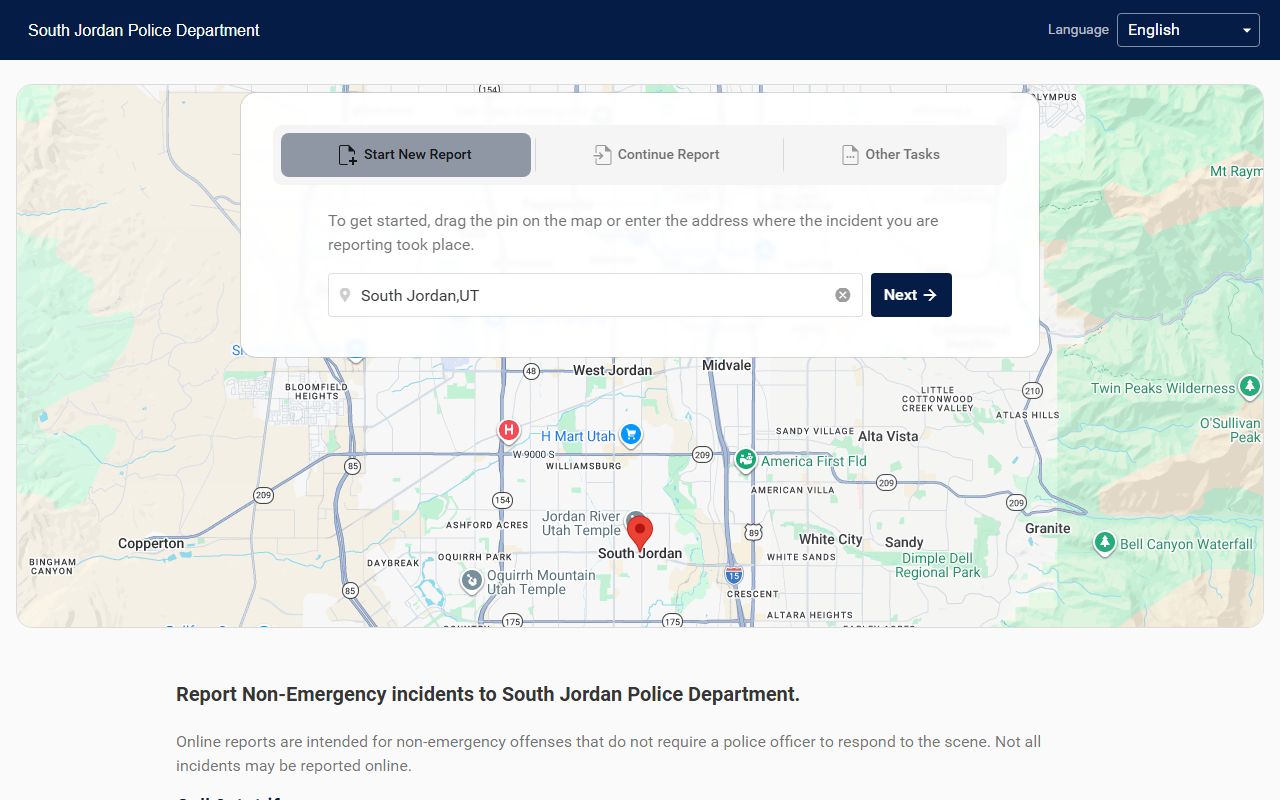The width and height of the screenshot is (1280, 800).
Task: Click the Twin Peaks Wilderness tree marker
Action: point(1249,386)
